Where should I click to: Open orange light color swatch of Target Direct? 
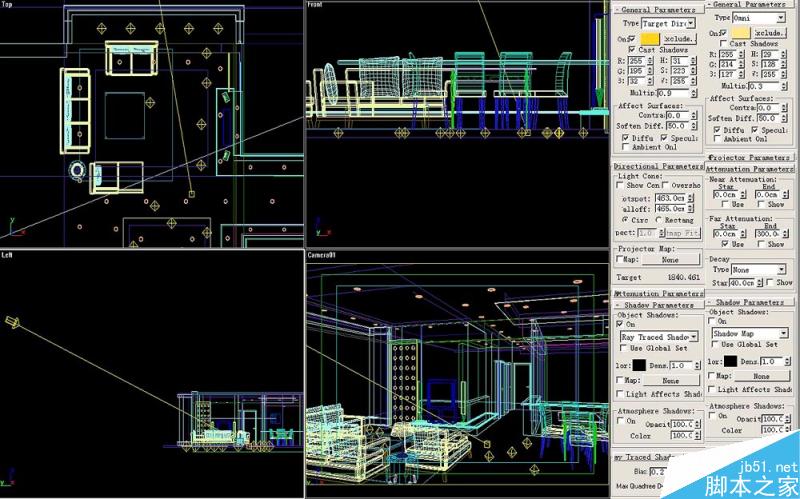[x=649, y=39]
